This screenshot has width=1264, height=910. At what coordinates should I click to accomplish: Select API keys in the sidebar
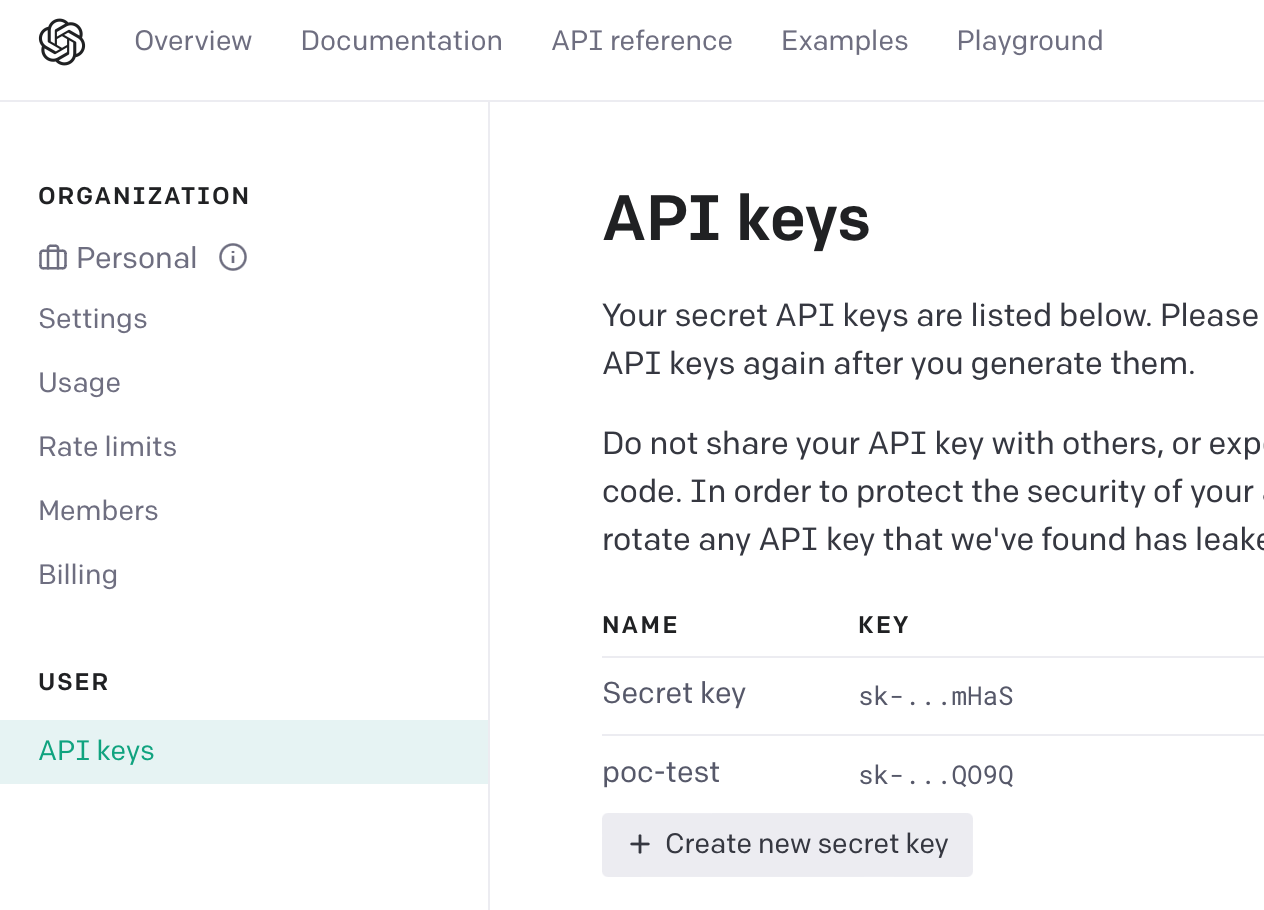244,752
